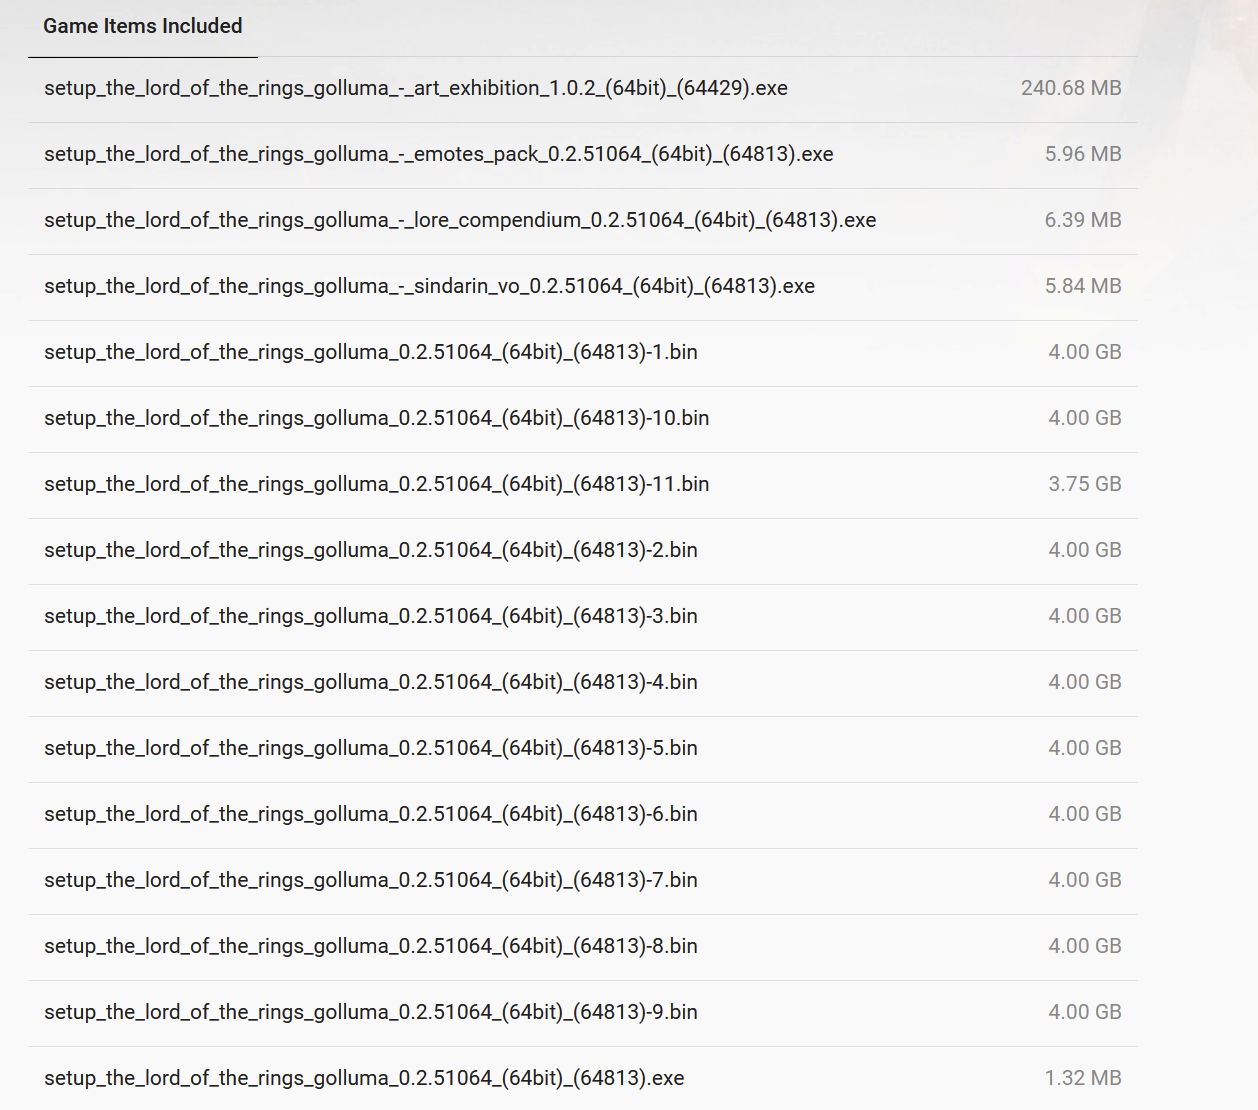Download the emotes_pack_0.2.51064 exe file
The image size is (1258, 1110).
click(x=439, y=154)
